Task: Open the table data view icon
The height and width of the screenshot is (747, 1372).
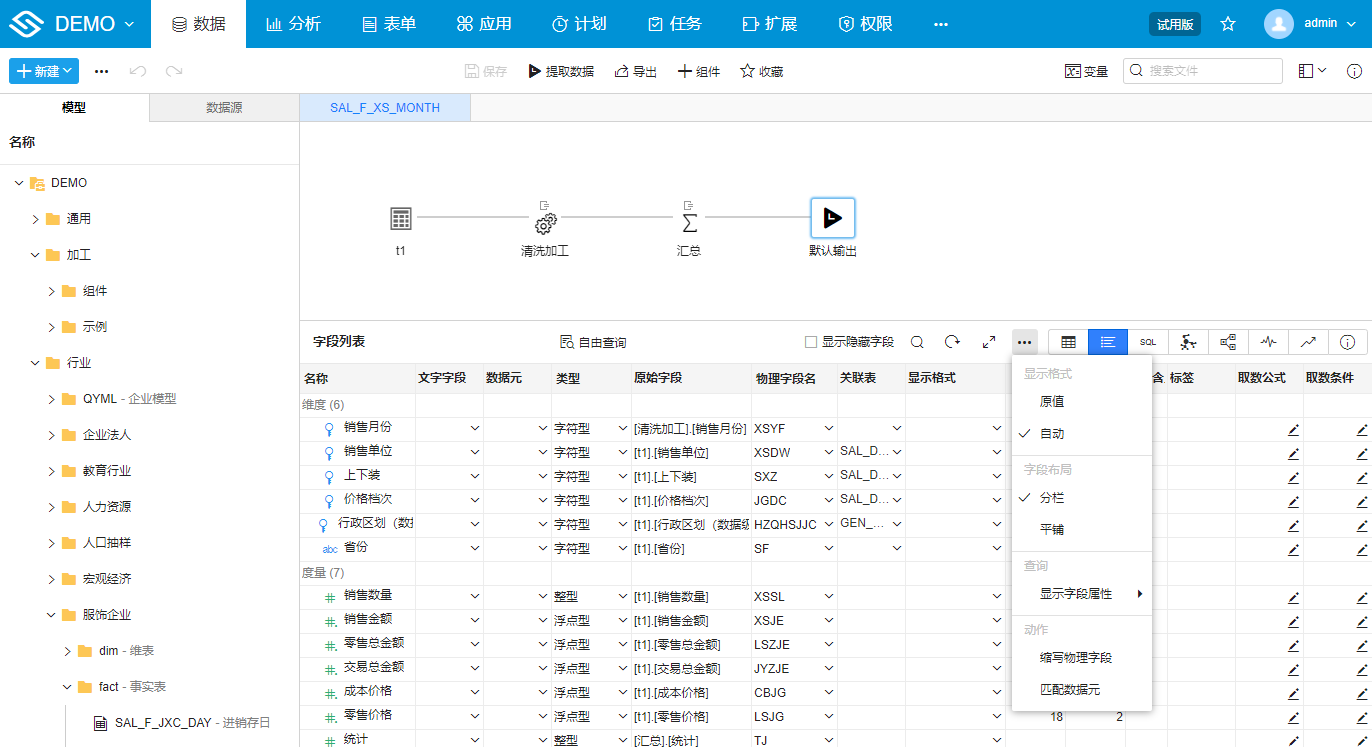Action: click(1068, 342)
